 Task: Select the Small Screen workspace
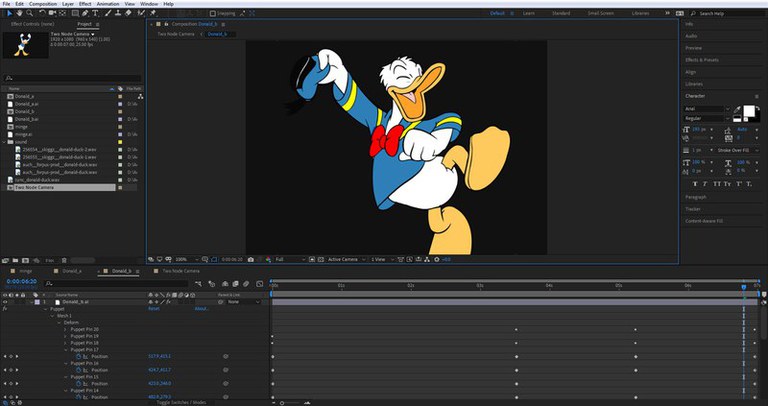(x=599, y=13)
